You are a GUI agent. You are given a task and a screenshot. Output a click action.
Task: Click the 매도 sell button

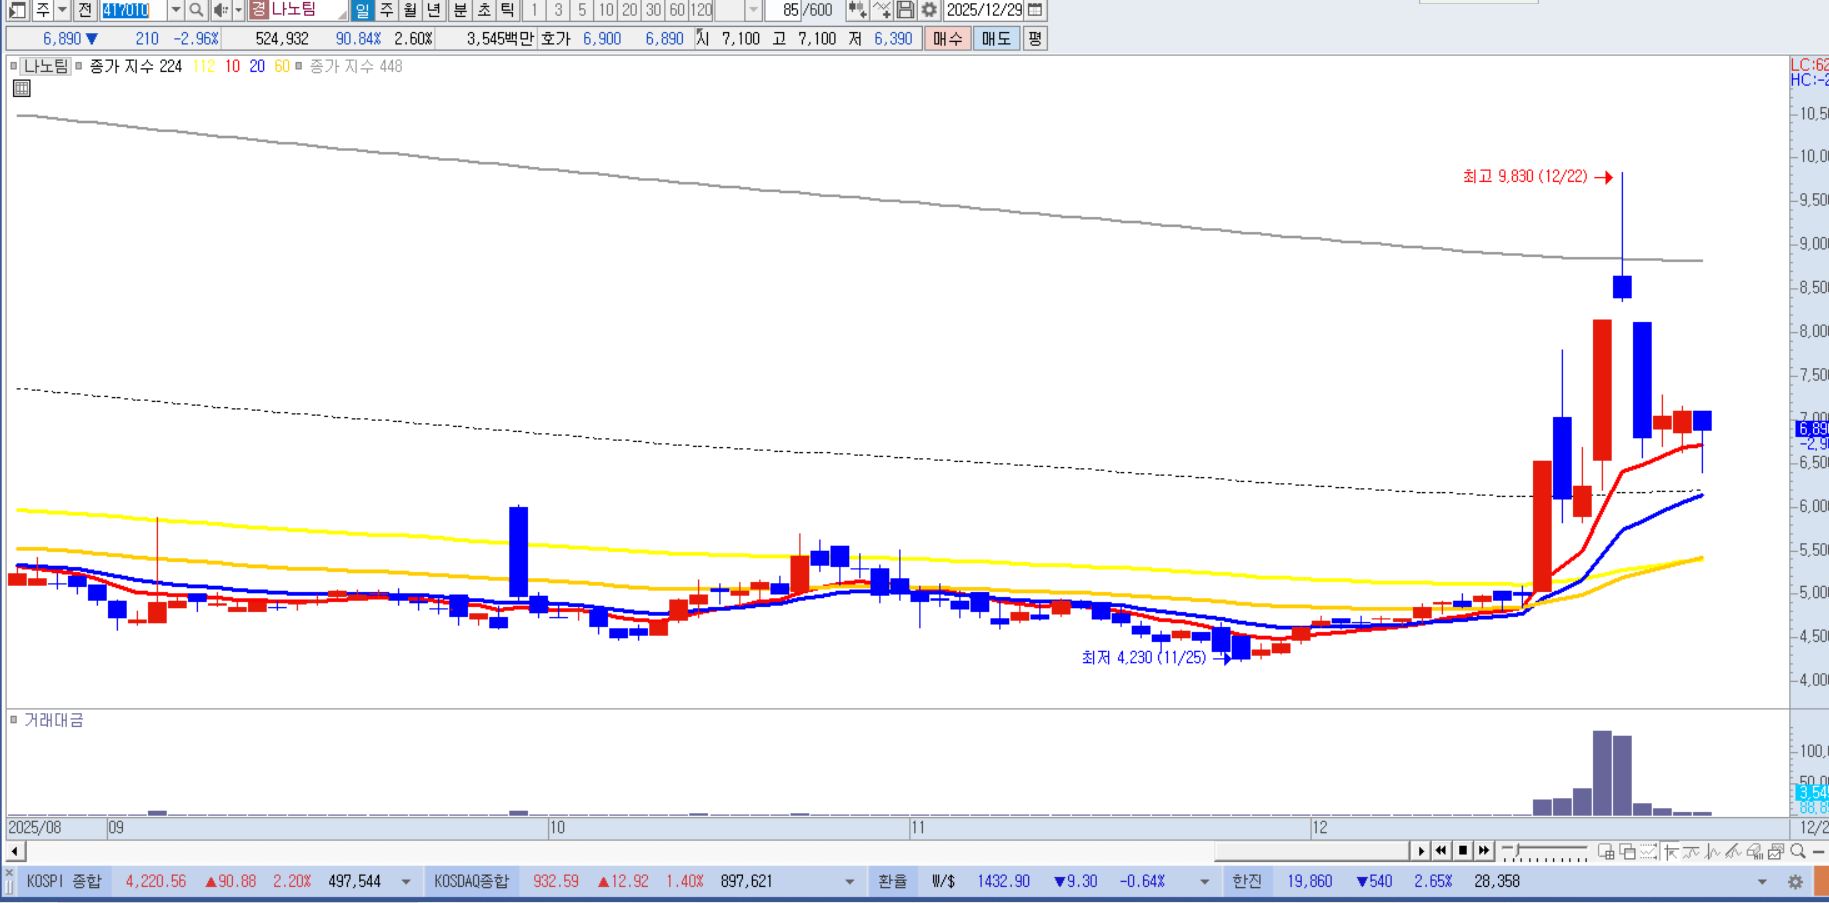click(996, 39)
